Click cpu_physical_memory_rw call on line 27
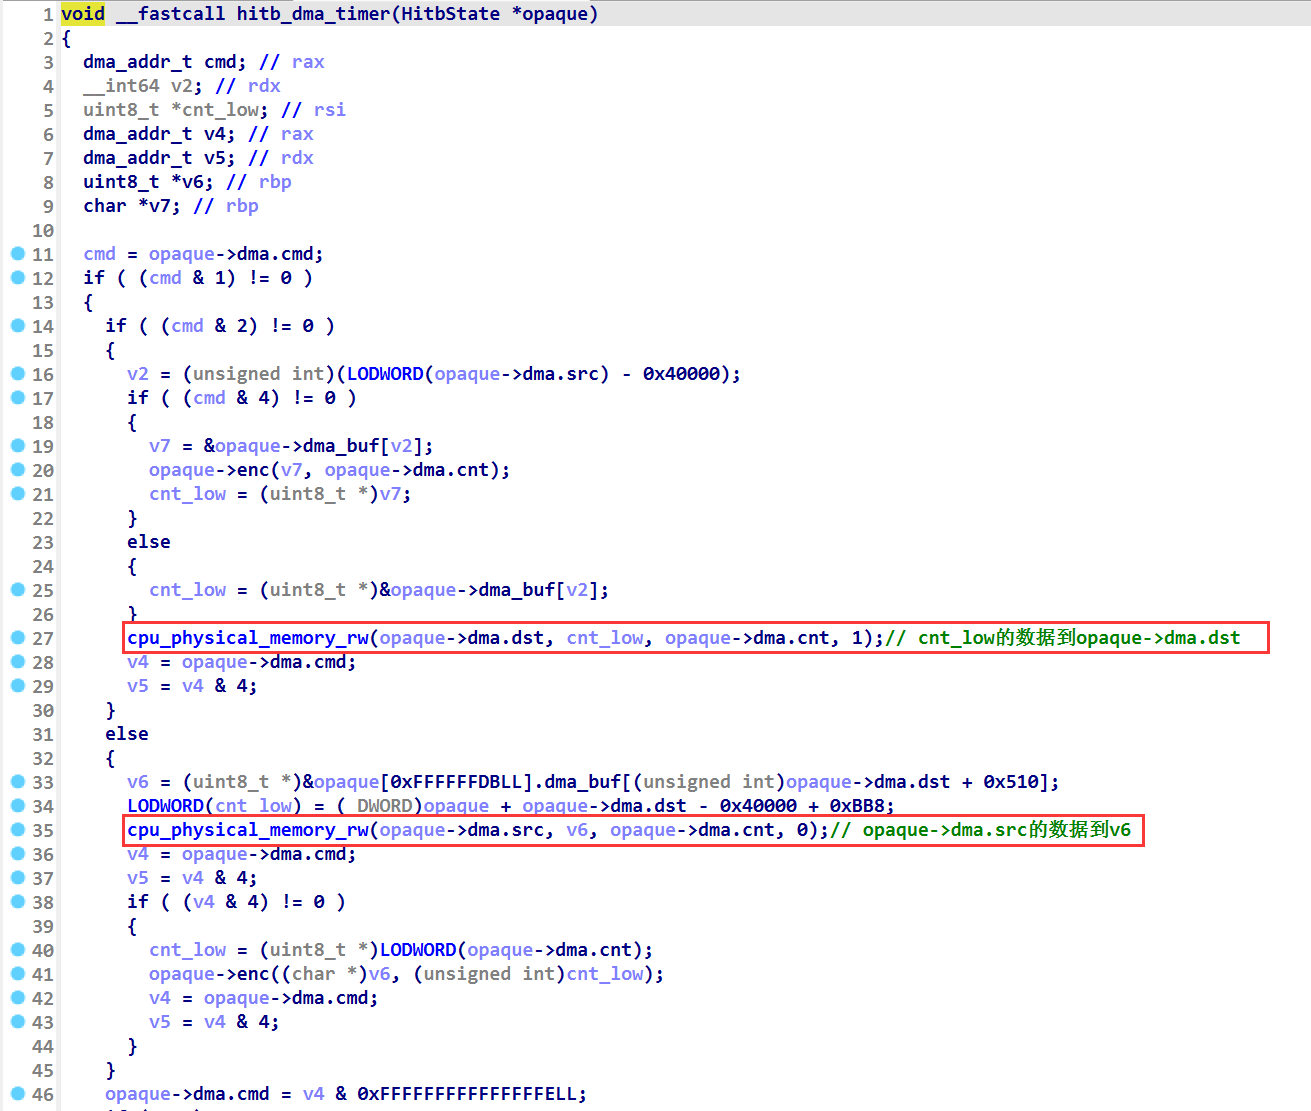1311x1111 pixels. pos(248,638)
